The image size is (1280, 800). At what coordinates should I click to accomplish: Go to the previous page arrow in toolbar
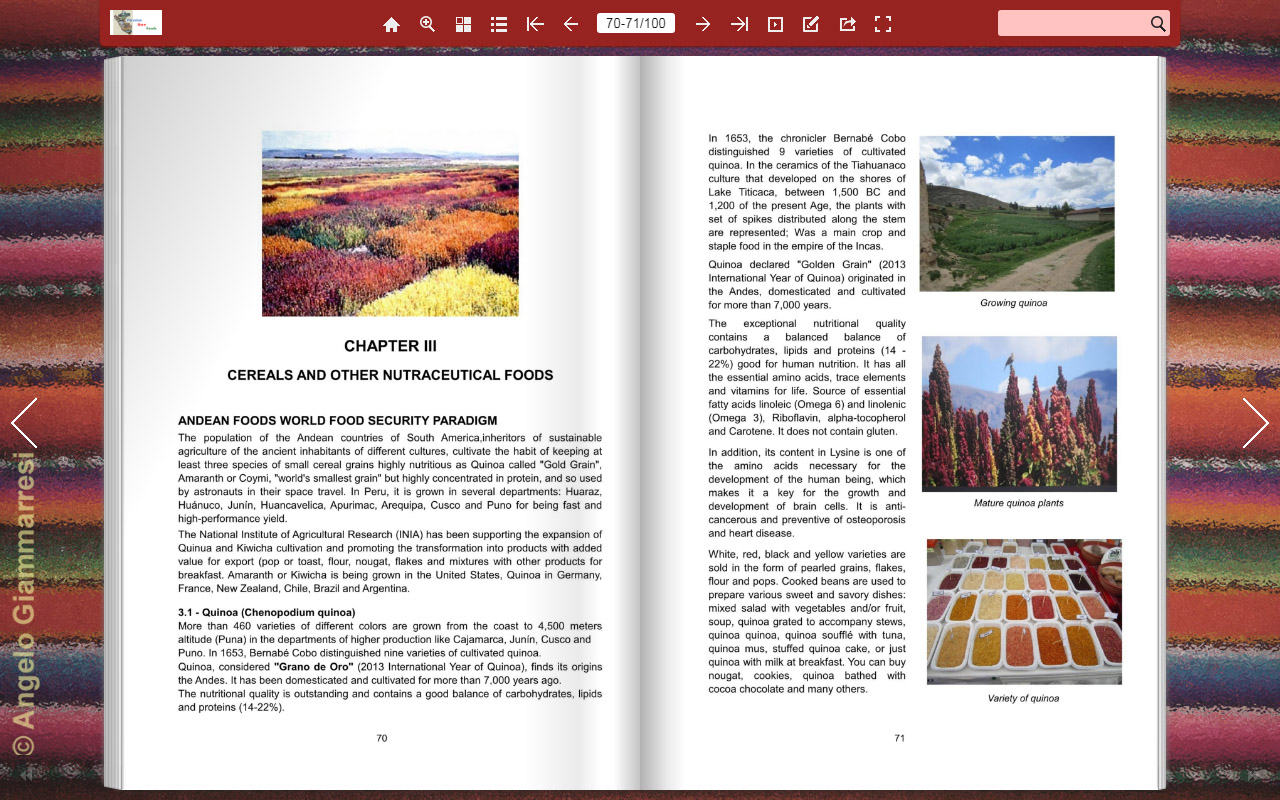571,24
